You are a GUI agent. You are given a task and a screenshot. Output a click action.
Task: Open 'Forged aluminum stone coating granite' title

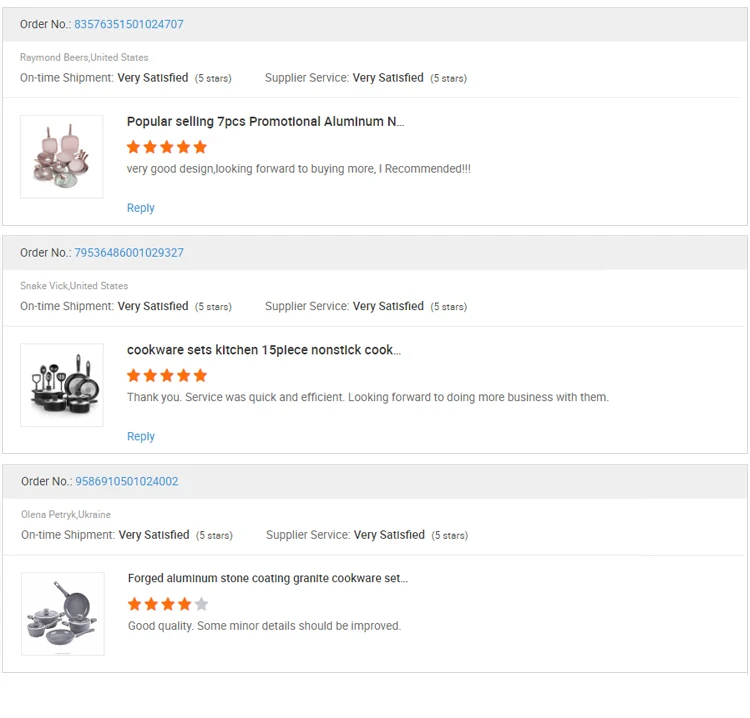tap(267, 578)
